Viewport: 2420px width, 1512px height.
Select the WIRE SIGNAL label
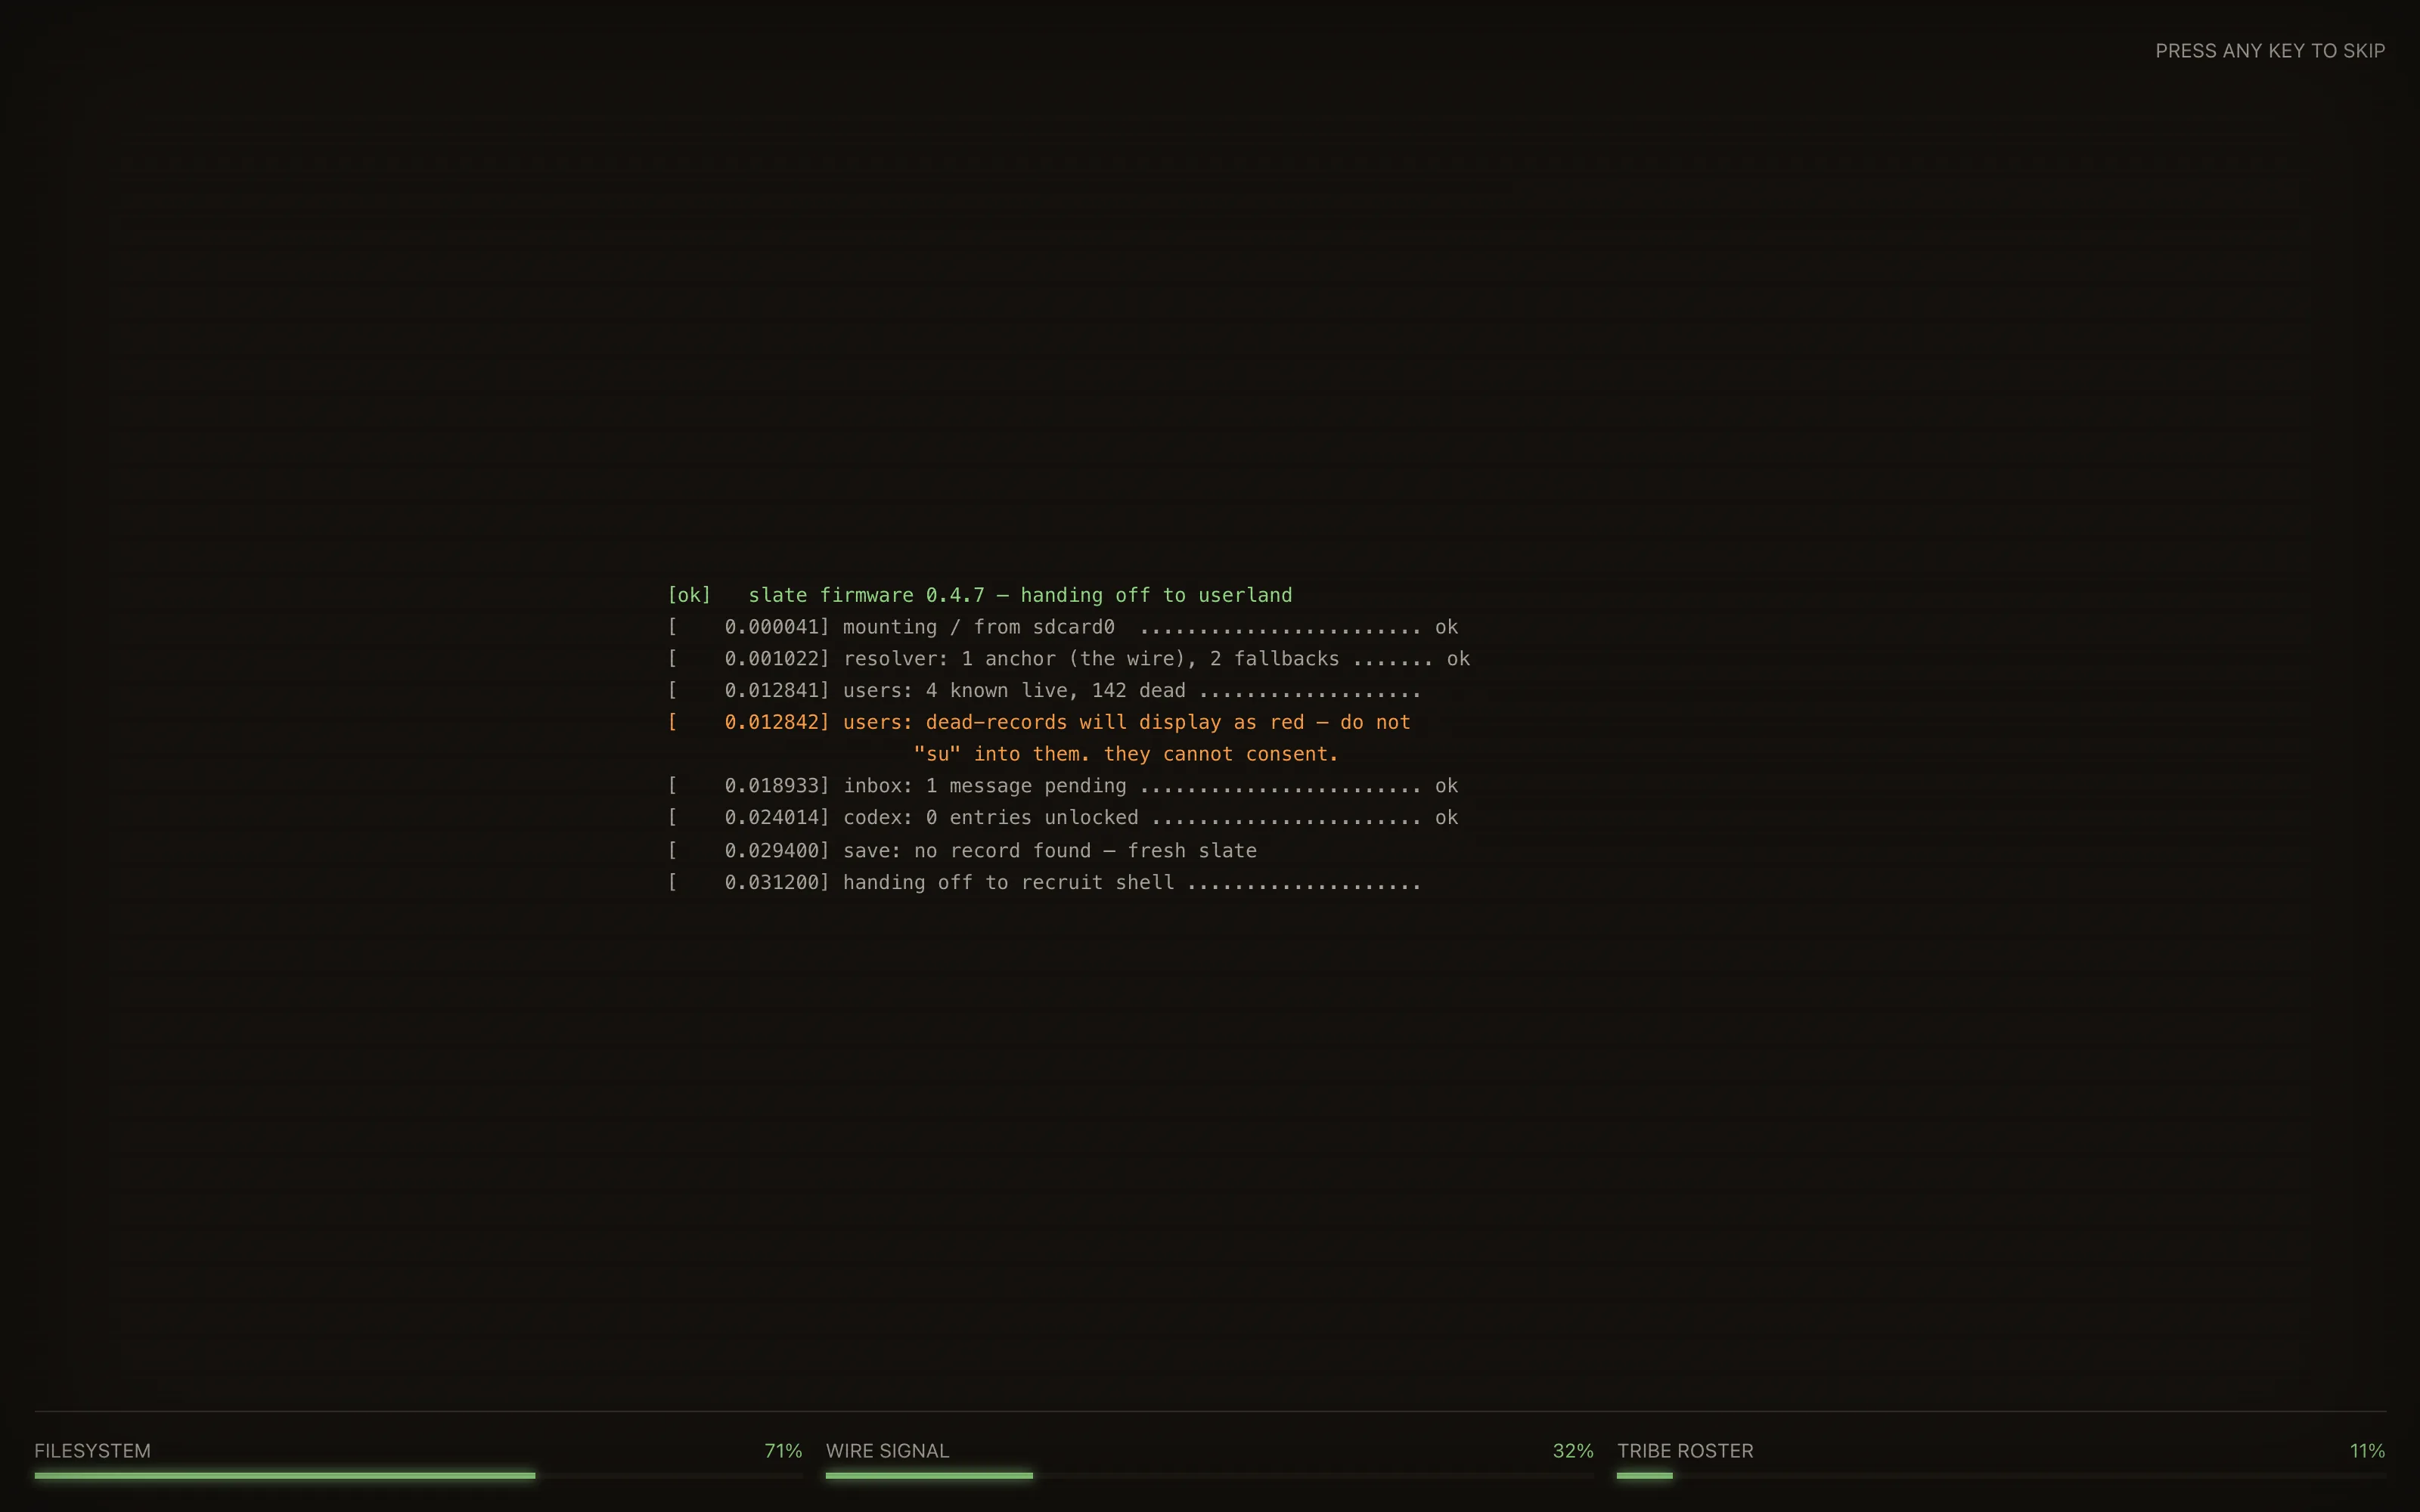(x=887, y=1451)
